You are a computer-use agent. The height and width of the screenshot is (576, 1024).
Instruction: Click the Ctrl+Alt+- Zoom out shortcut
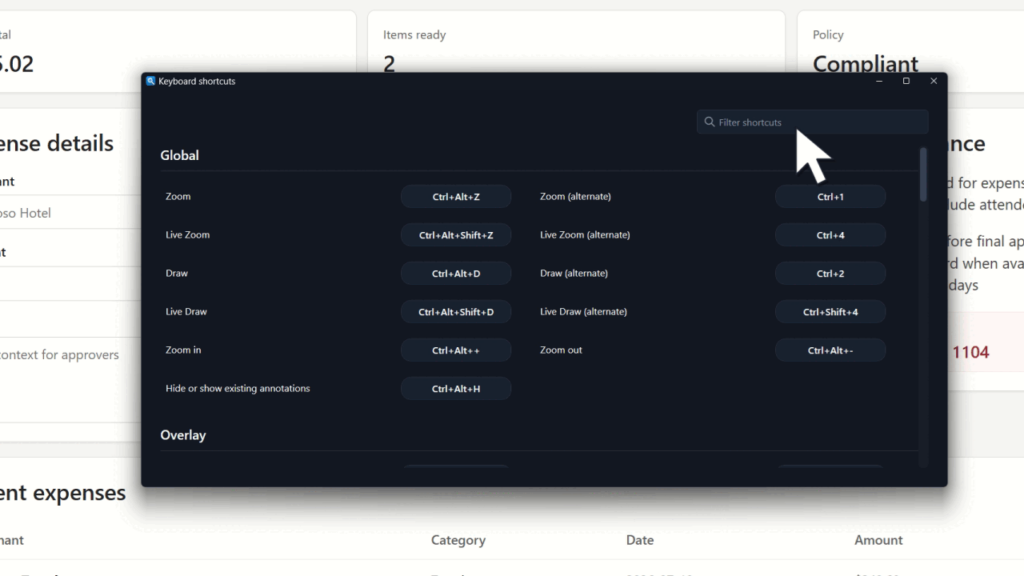tap(830, 351)
